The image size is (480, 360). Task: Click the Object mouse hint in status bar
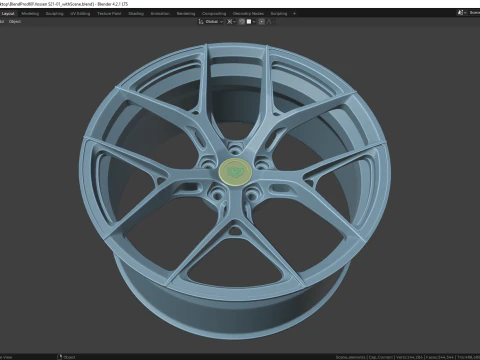[66, 357]
